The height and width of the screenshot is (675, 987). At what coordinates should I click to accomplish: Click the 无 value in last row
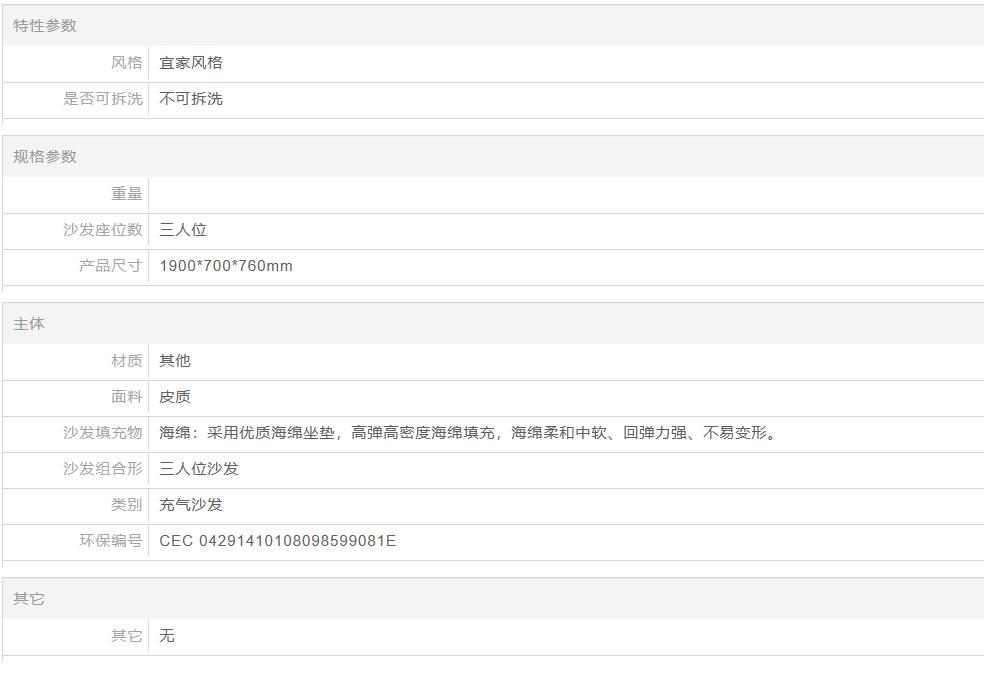point(167,636)
